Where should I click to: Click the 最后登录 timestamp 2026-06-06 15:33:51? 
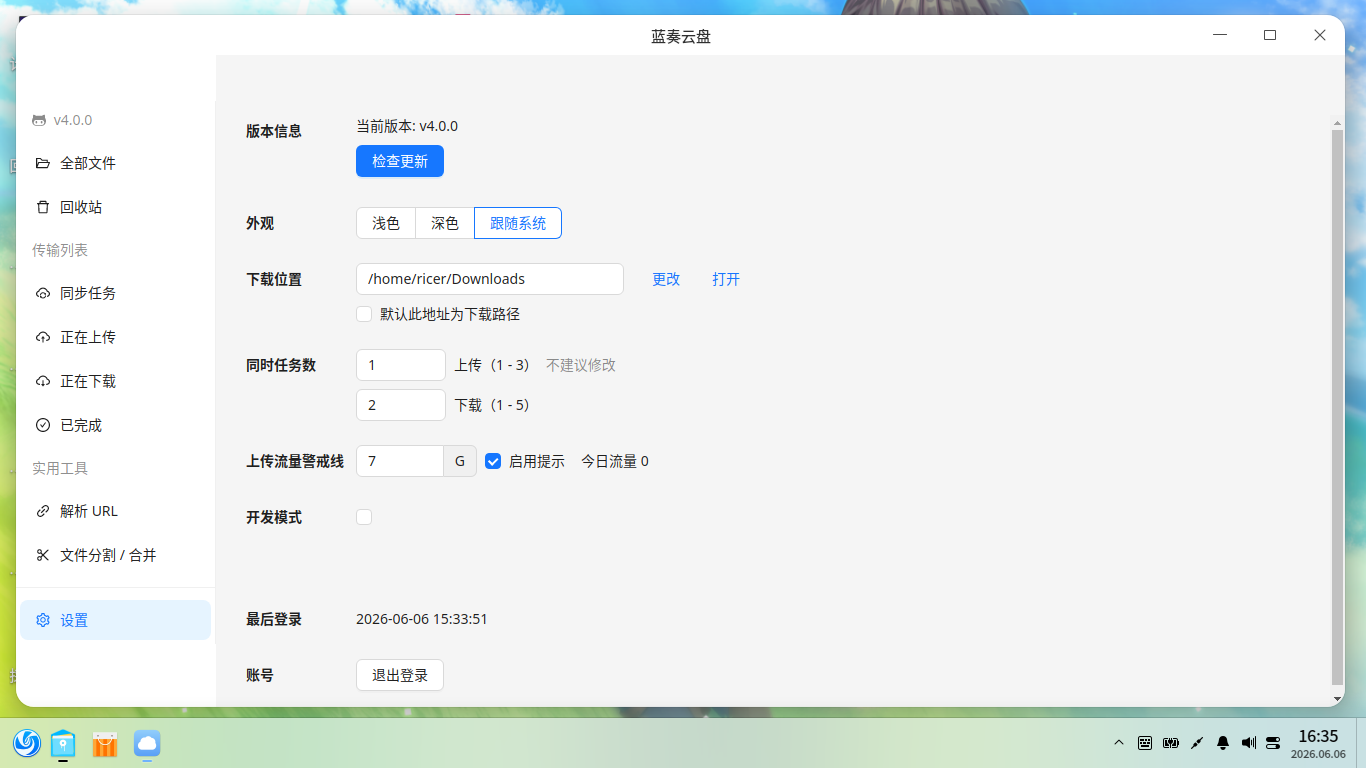click(422, 619)
